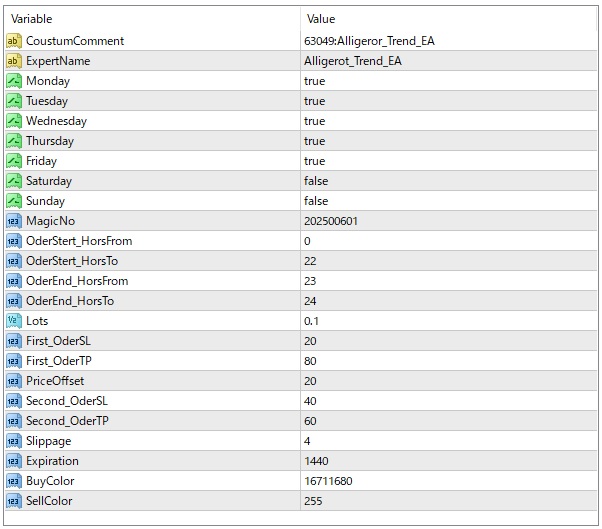
Task: Open the Thursday value dropdown
Action: coord(314,141)
